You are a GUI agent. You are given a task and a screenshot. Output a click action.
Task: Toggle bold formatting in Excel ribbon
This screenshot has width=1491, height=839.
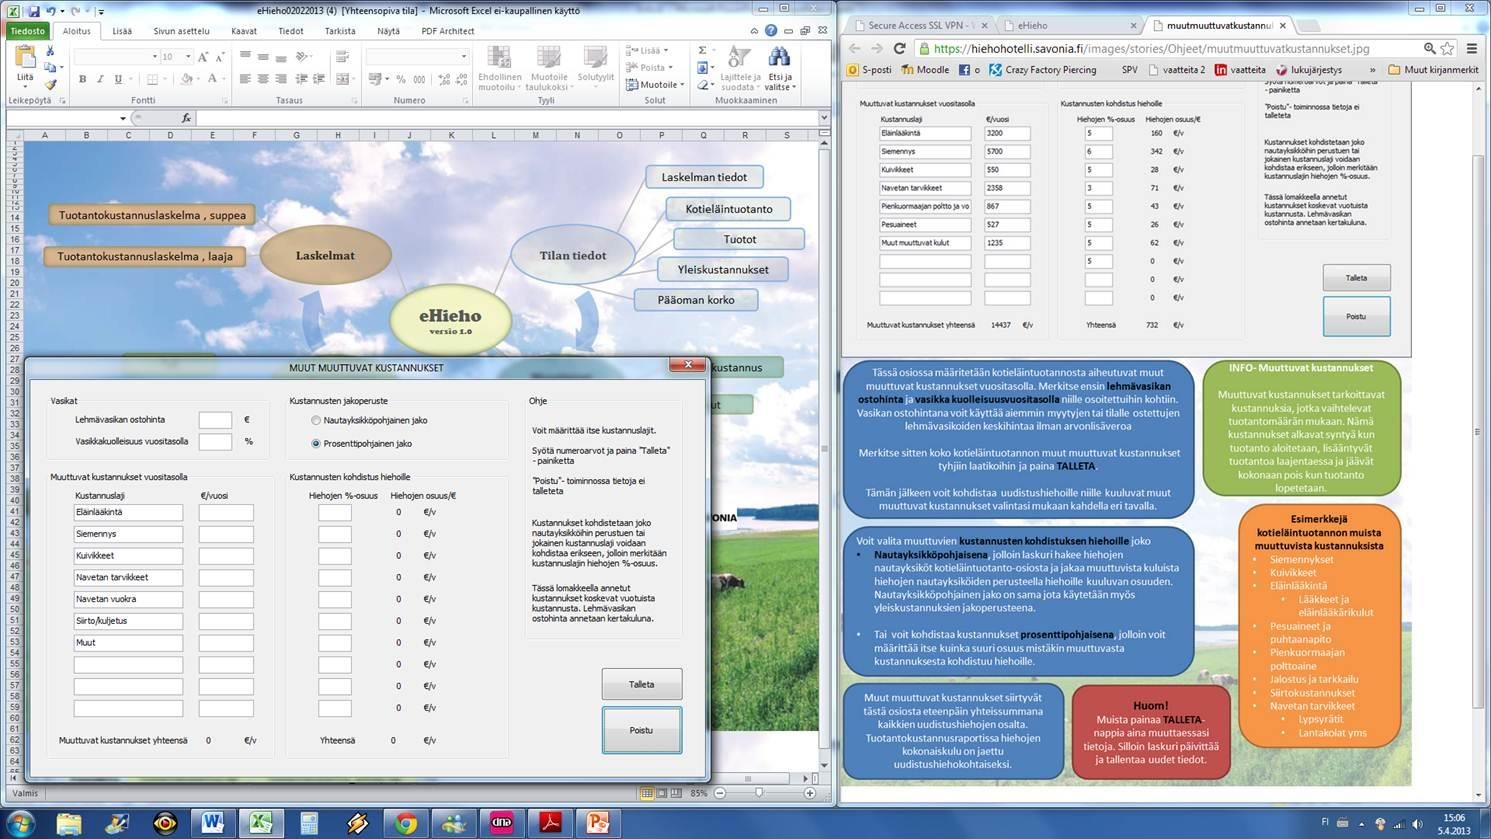[82, 79]
